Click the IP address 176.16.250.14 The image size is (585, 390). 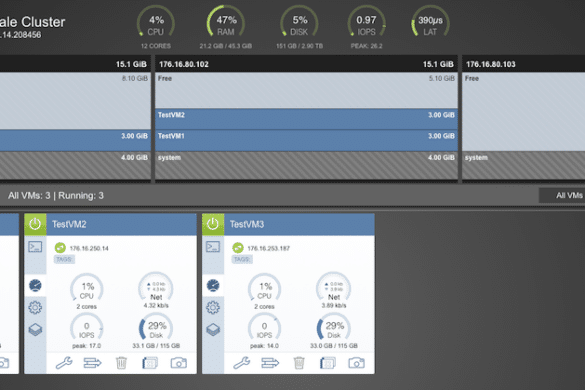point(89,249)
